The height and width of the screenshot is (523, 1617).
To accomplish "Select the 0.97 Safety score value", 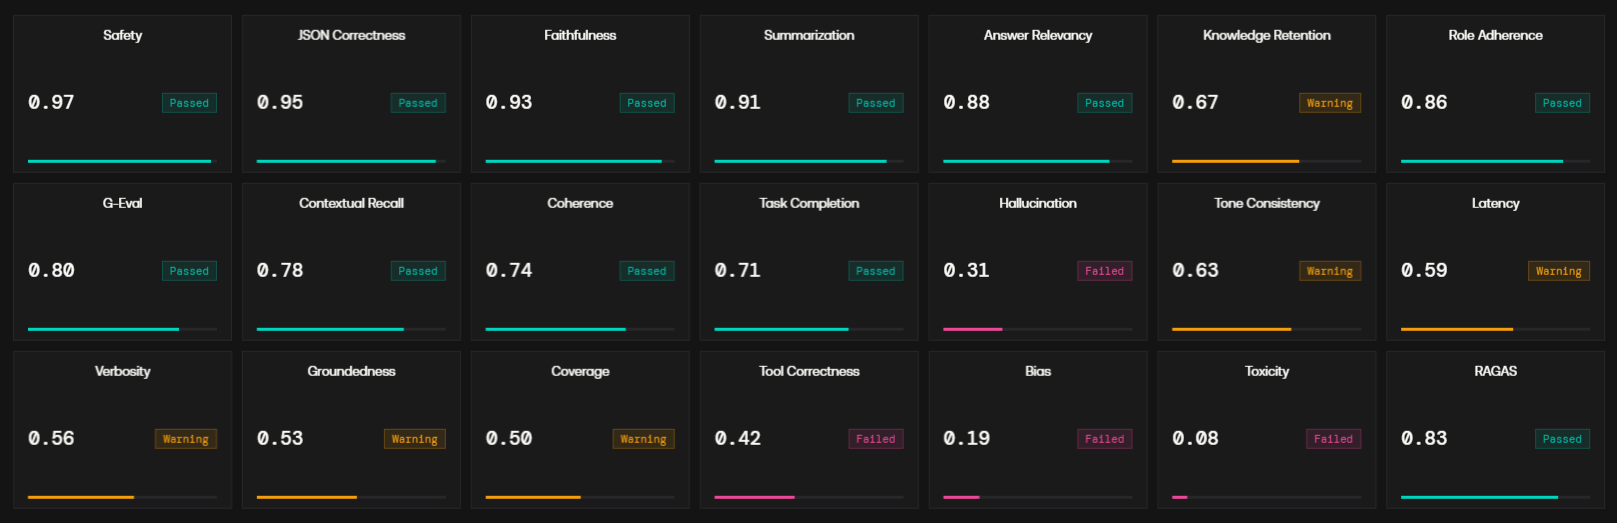I will coord(51,102).
